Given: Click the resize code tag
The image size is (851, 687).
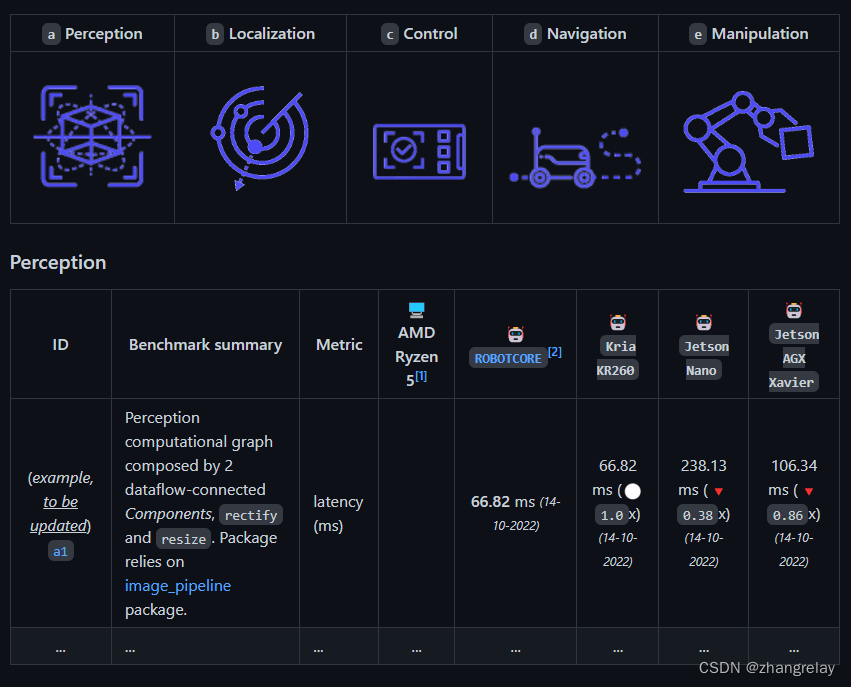Looking at the screenshot, I should 183,538.
